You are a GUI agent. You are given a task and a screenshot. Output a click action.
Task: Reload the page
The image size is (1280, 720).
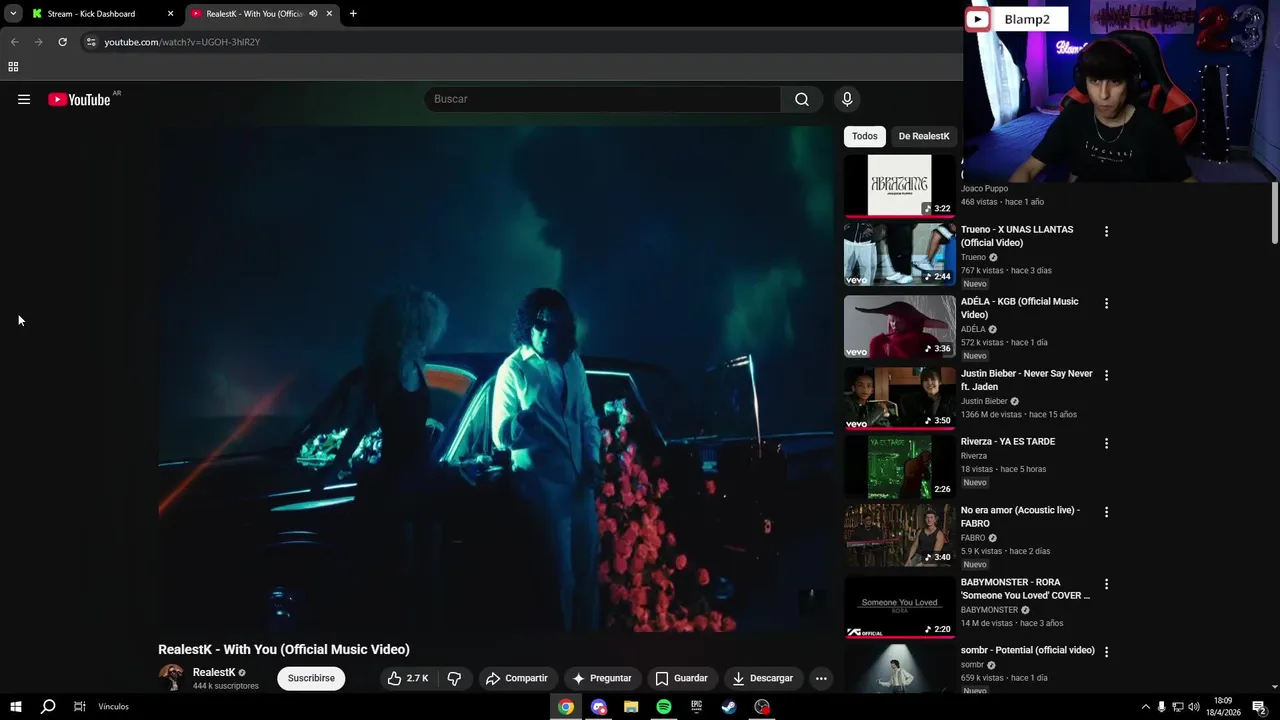[62, 42]
